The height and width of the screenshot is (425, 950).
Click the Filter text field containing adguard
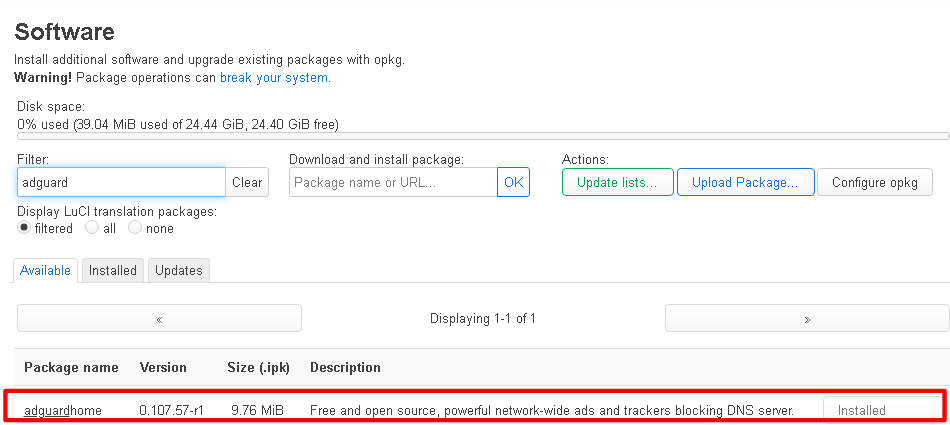pos(120,182)
